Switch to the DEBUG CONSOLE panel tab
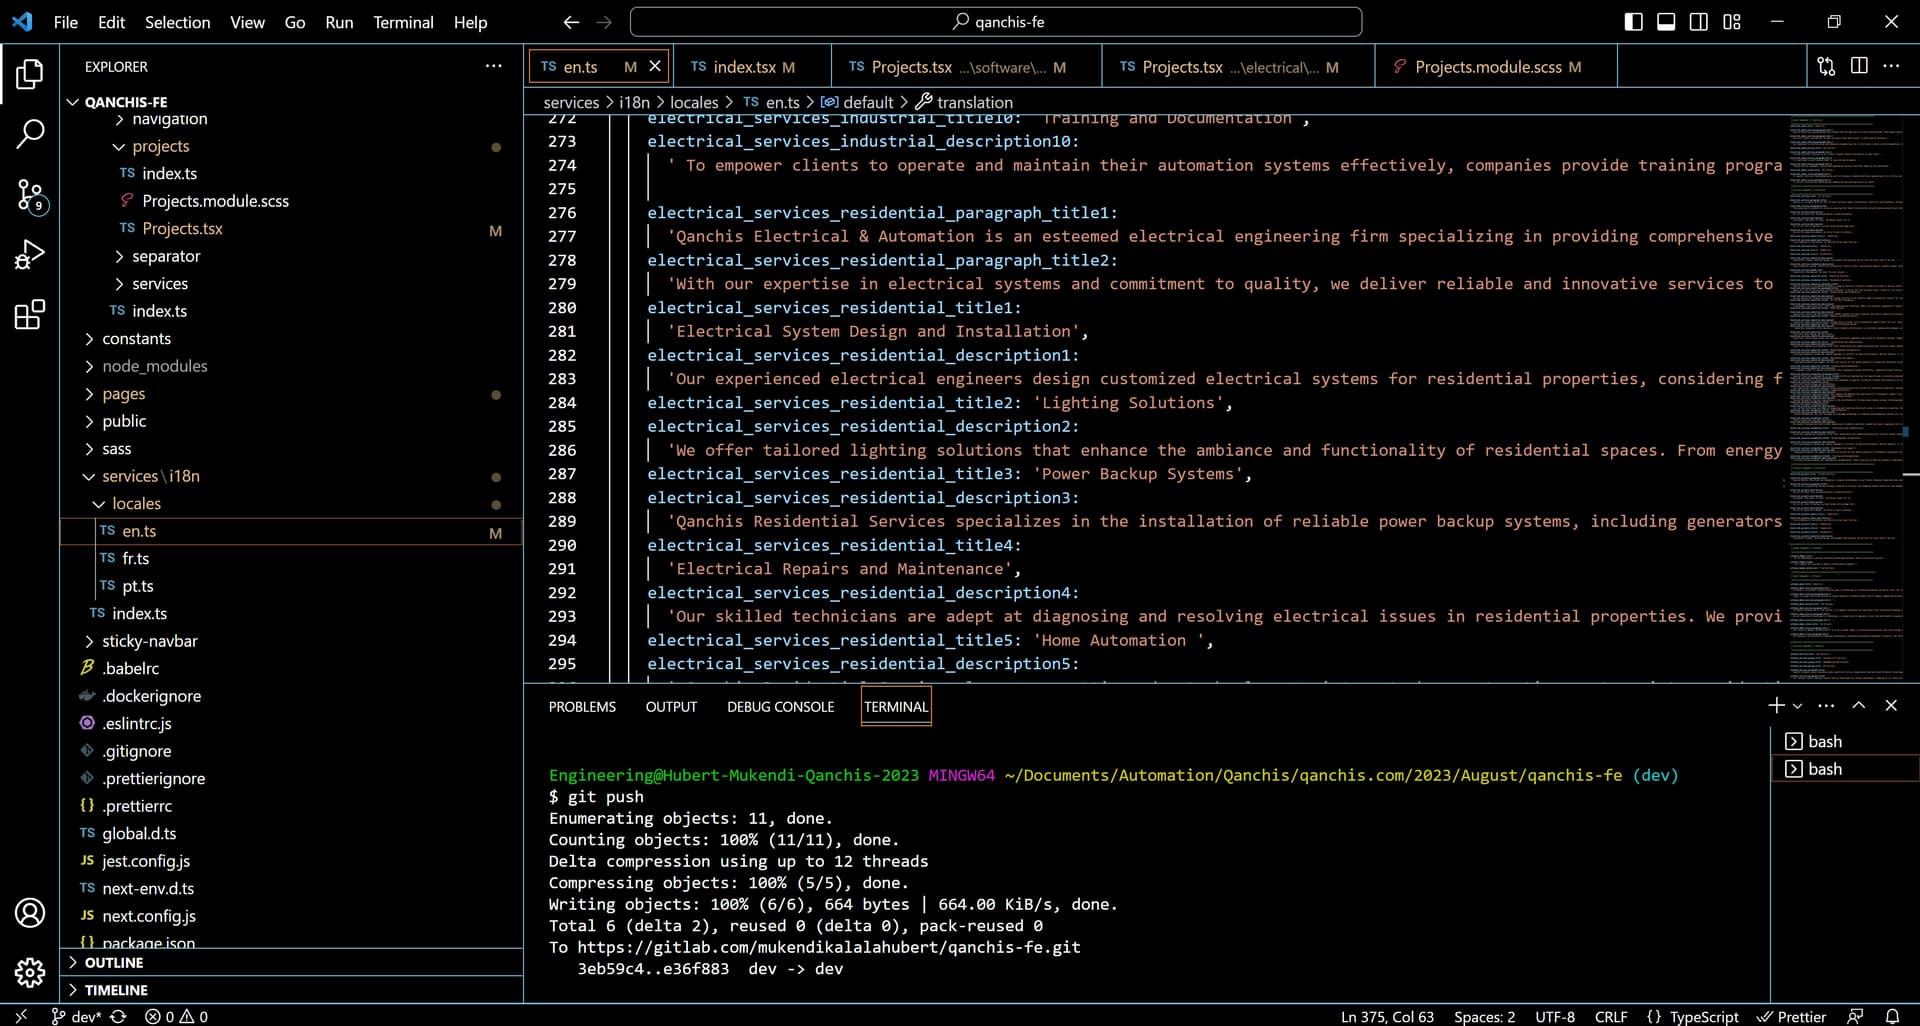 point(780,706)
